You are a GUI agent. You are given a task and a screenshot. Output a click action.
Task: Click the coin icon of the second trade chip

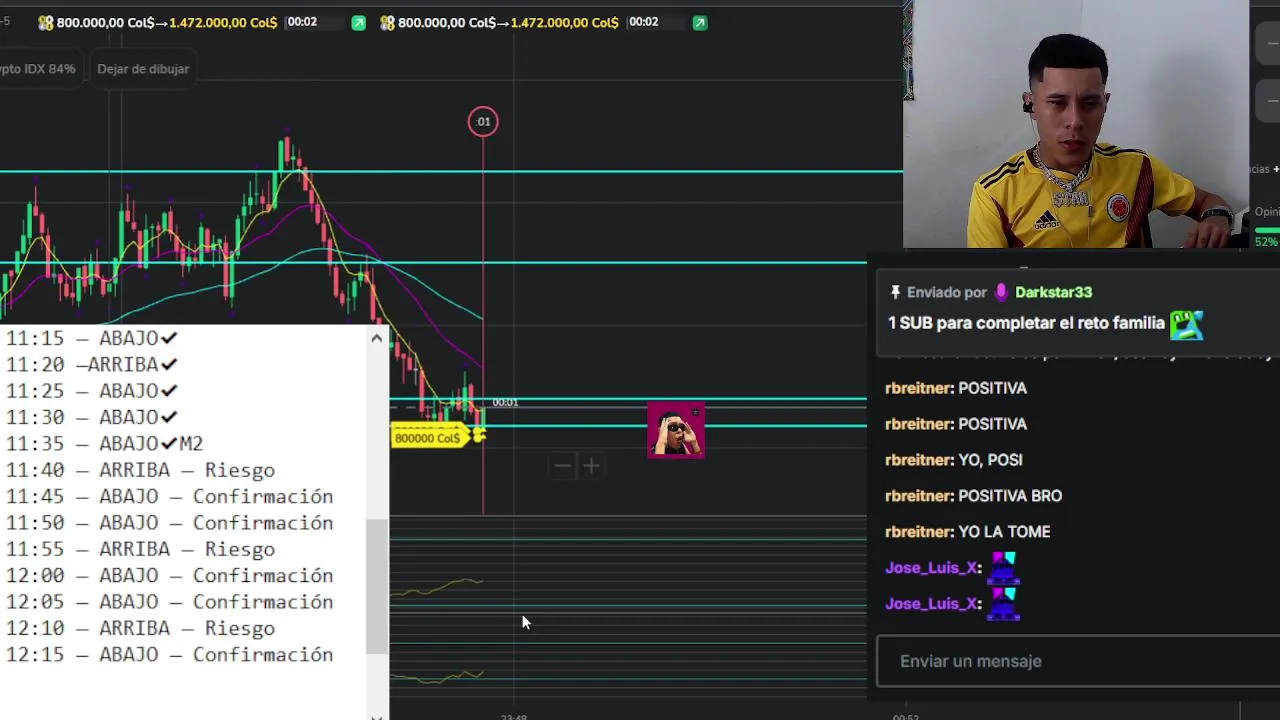tap(387, 22)
